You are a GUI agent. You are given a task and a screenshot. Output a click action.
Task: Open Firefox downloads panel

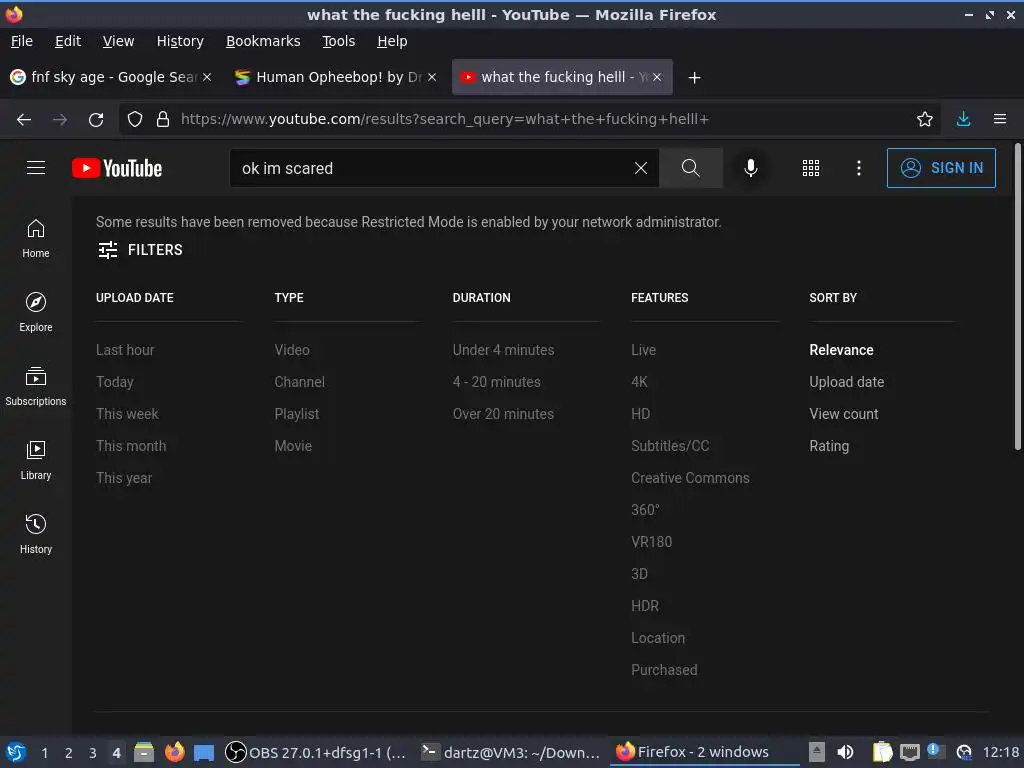[963, 119]
